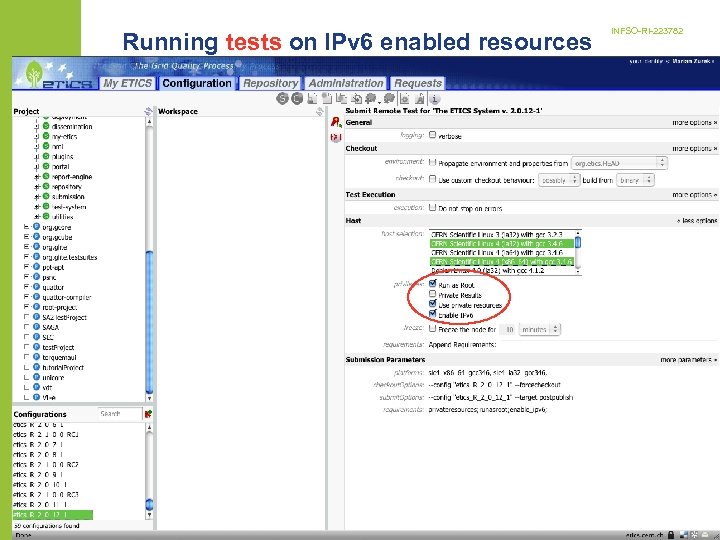
Task: Open the Administration tab
Action: [346, 83]
